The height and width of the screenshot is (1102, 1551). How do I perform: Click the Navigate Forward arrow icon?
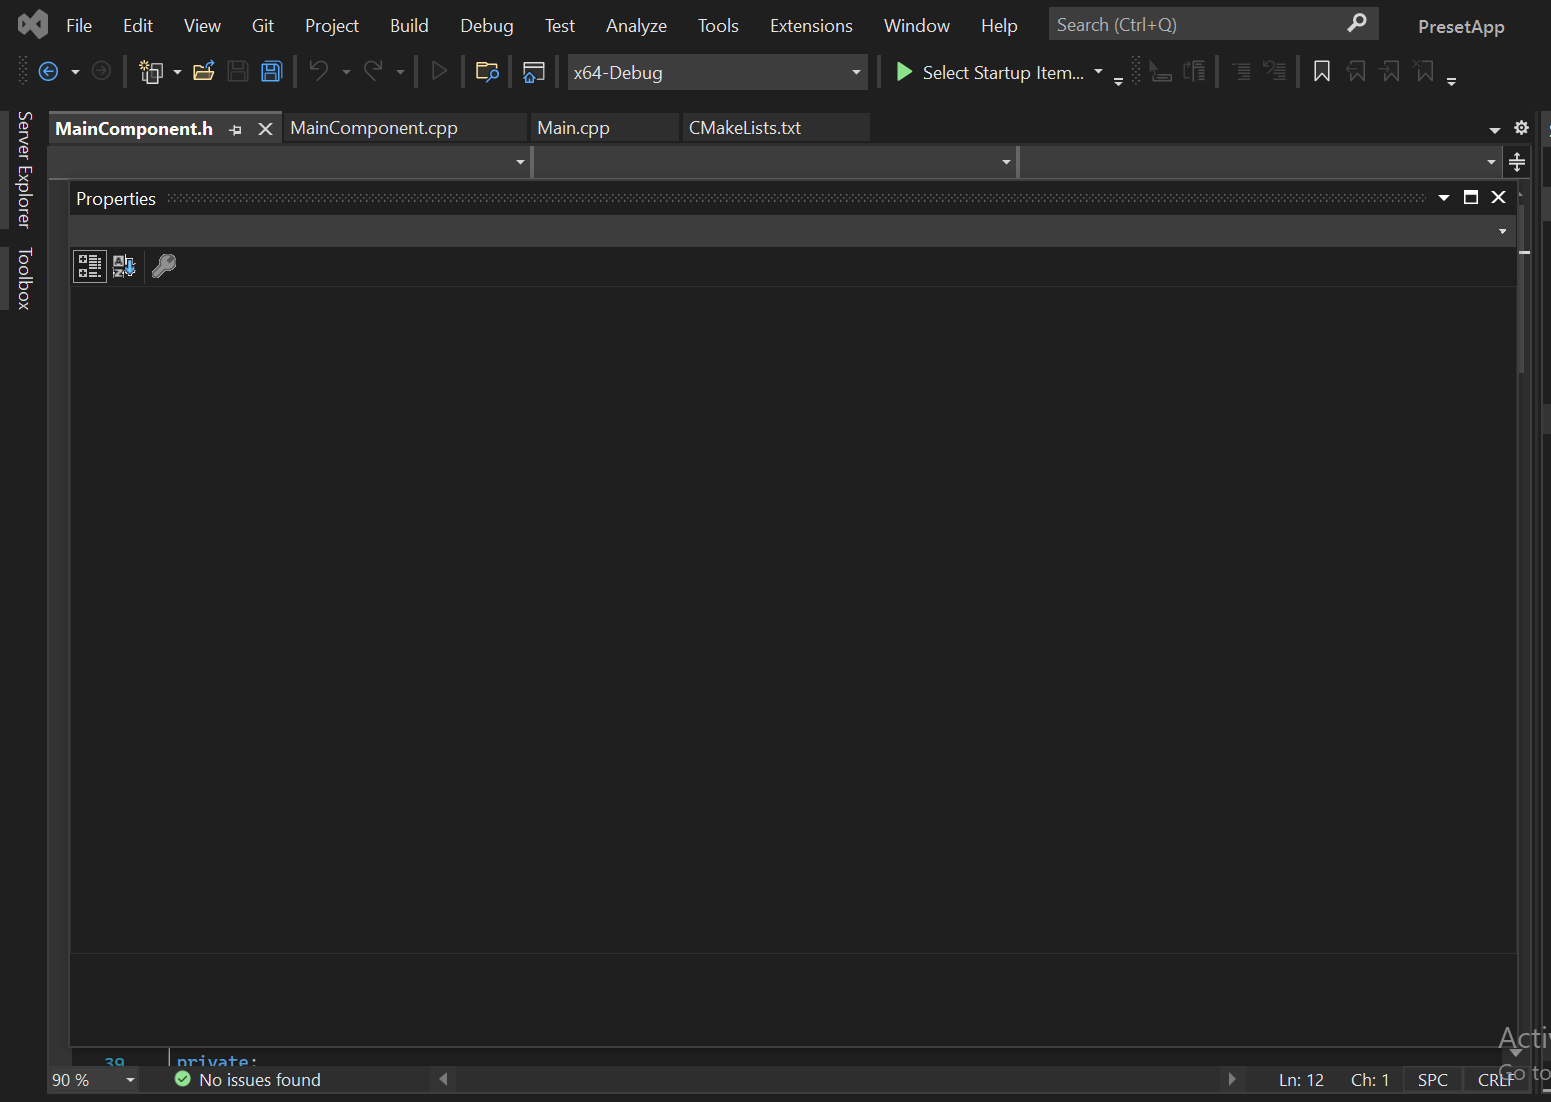(101, 71)
